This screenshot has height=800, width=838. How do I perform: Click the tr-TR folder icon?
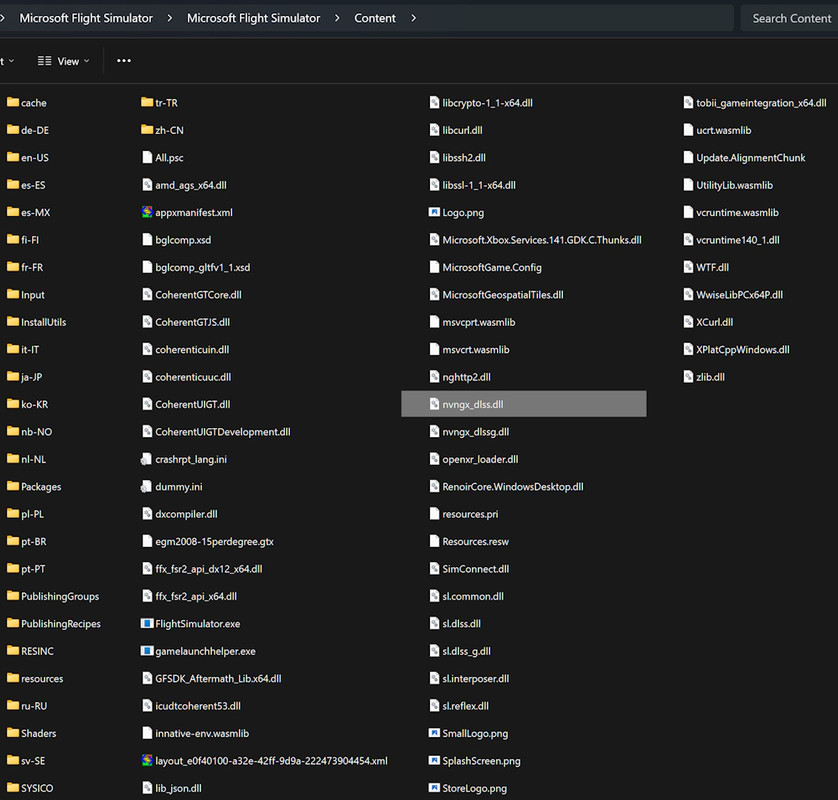click(x=147, y=102)
